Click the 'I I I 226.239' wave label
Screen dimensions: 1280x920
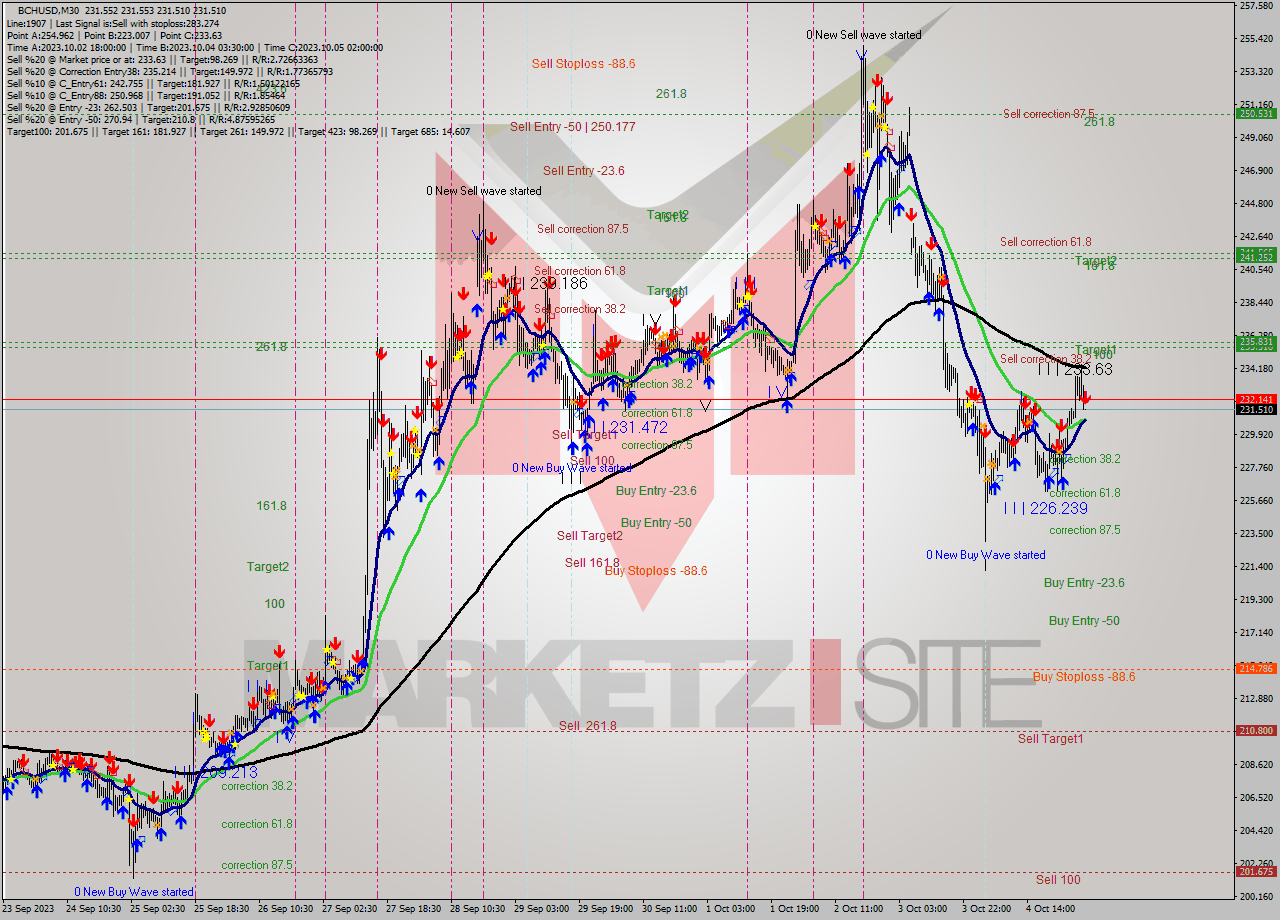coord(1046,509)
